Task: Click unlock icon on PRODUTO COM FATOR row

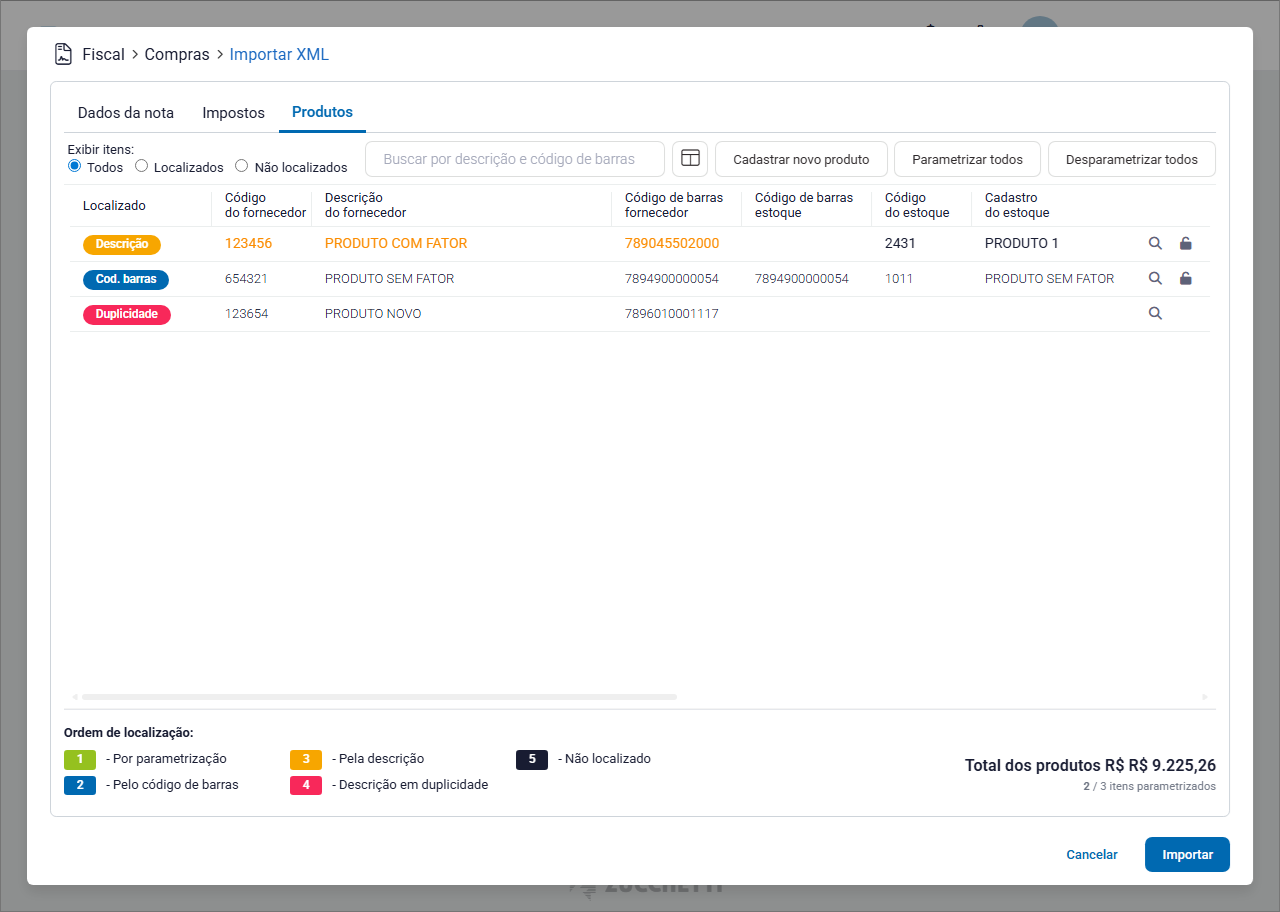Action: coord(1185,243)
